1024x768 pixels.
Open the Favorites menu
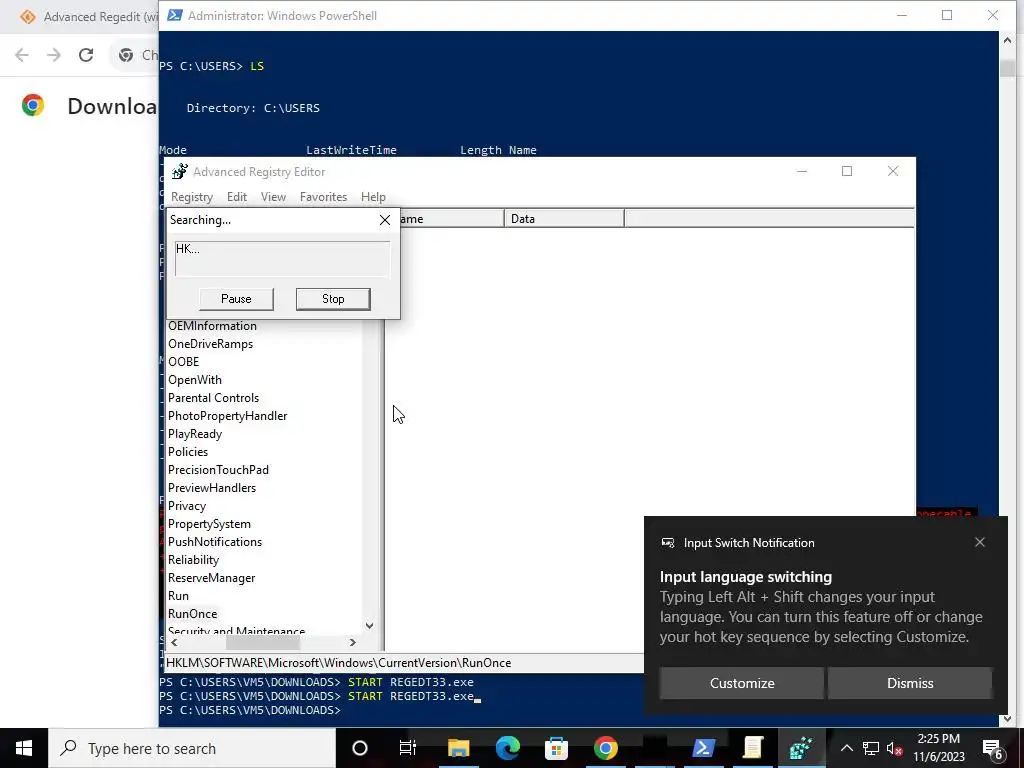[x=323, y=197]
